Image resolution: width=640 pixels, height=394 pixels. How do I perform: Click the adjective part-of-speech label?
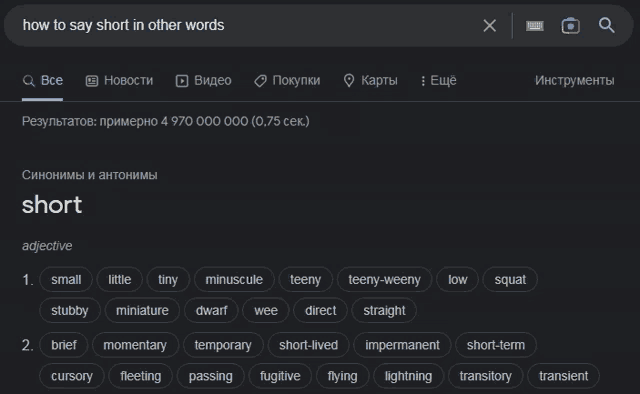click(x=47, y=246)
